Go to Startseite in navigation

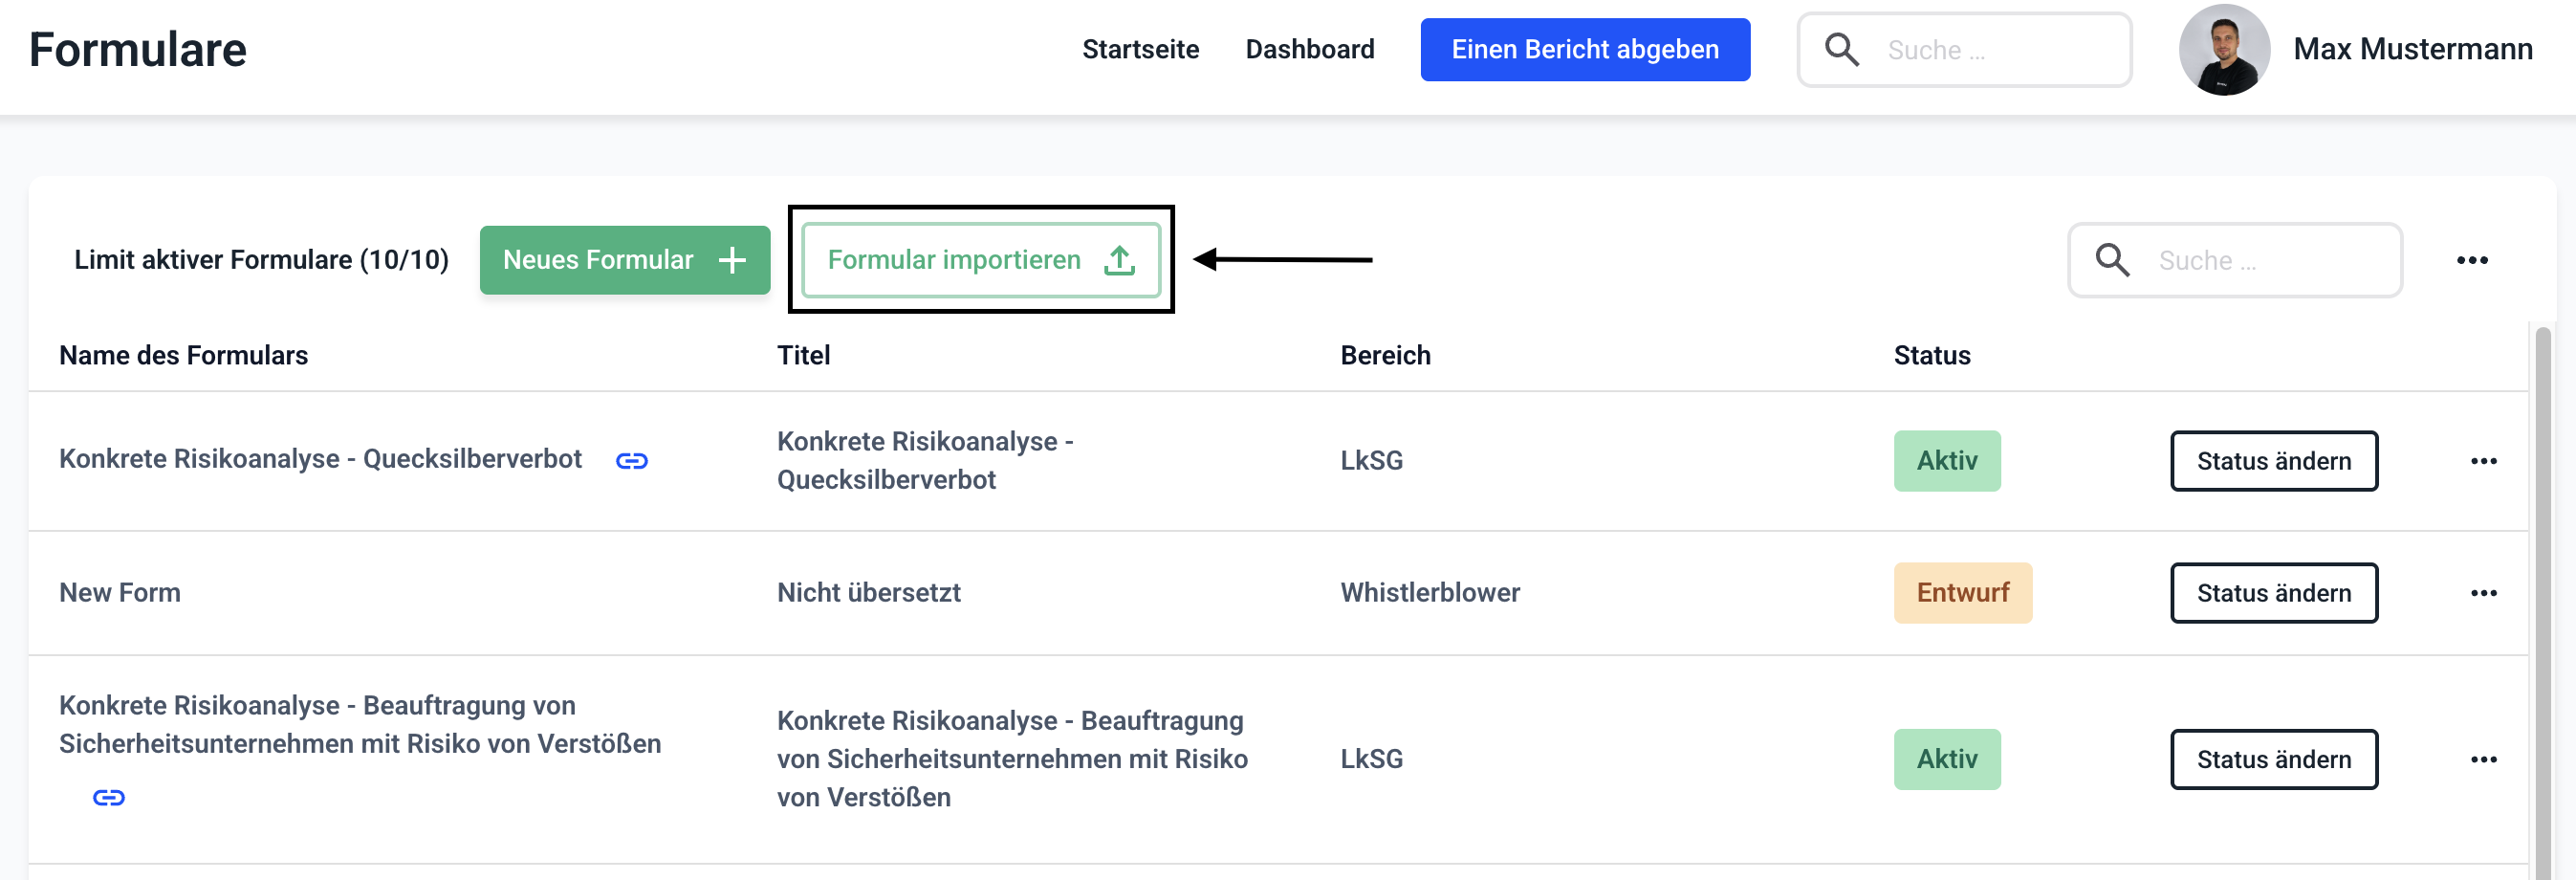[x=1140, y=50]
